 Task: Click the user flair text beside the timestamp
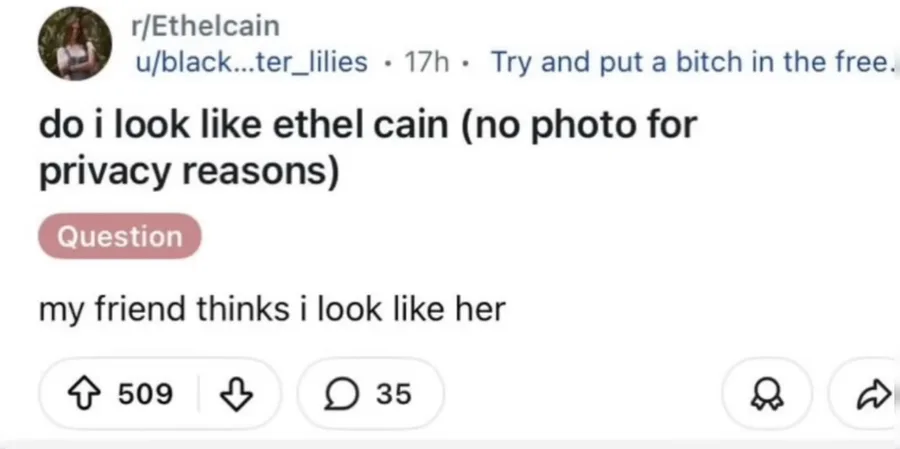(x=690, y=62)
